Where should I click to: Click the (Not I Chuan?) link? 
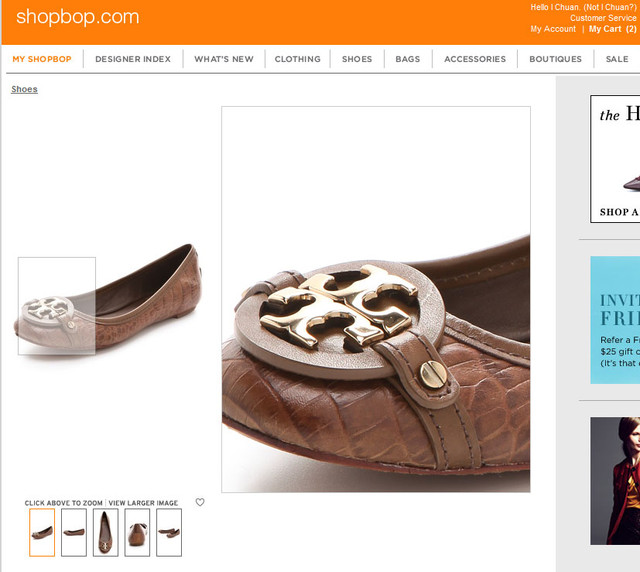coord(610,7)
